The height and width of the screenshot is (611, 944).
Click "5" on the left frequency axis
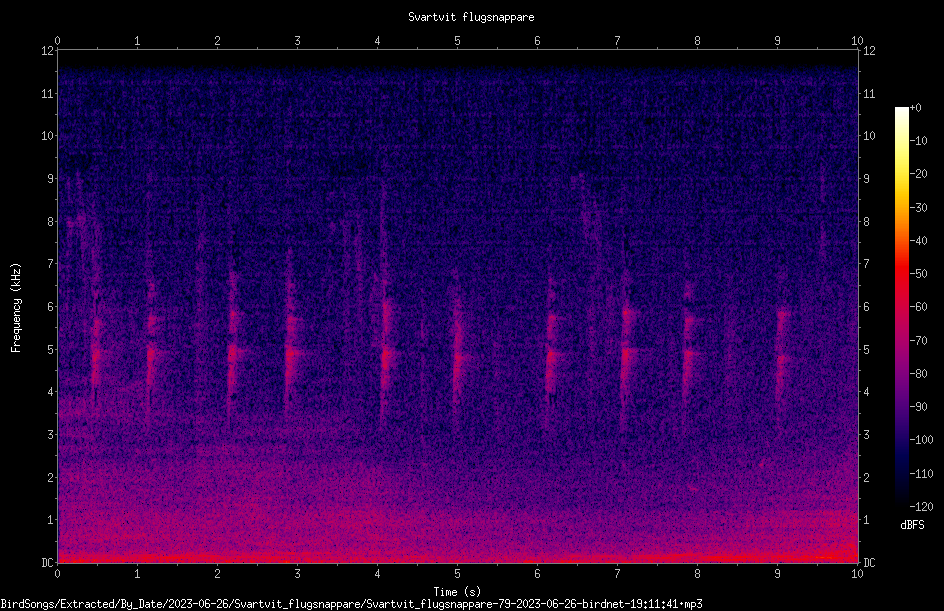(50, 349)
